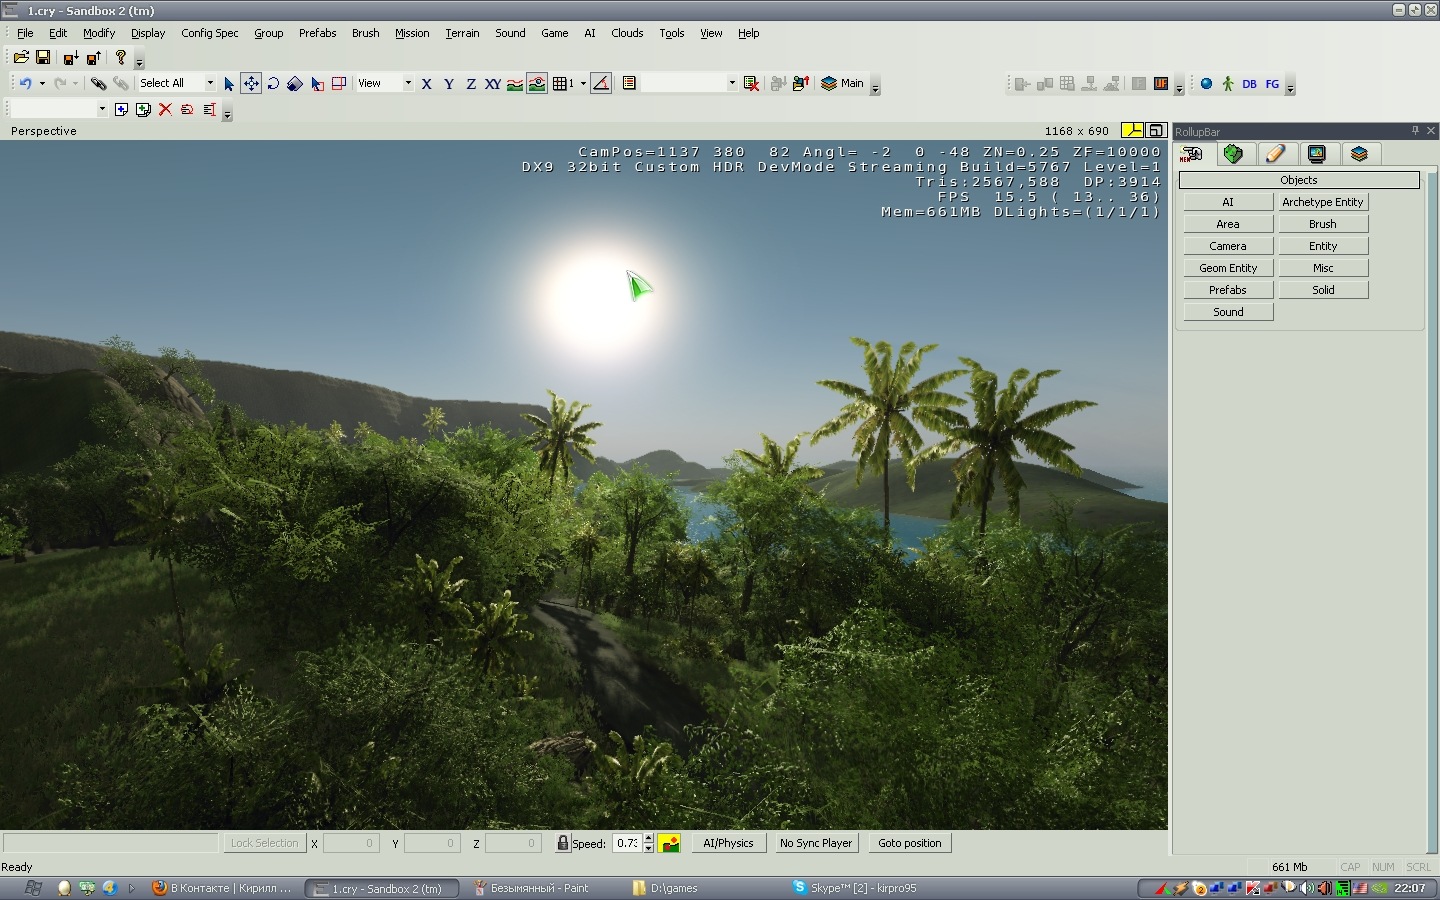
Task: Click the Speed value input field
Action: pyautogui.click(x=626, y=843)
